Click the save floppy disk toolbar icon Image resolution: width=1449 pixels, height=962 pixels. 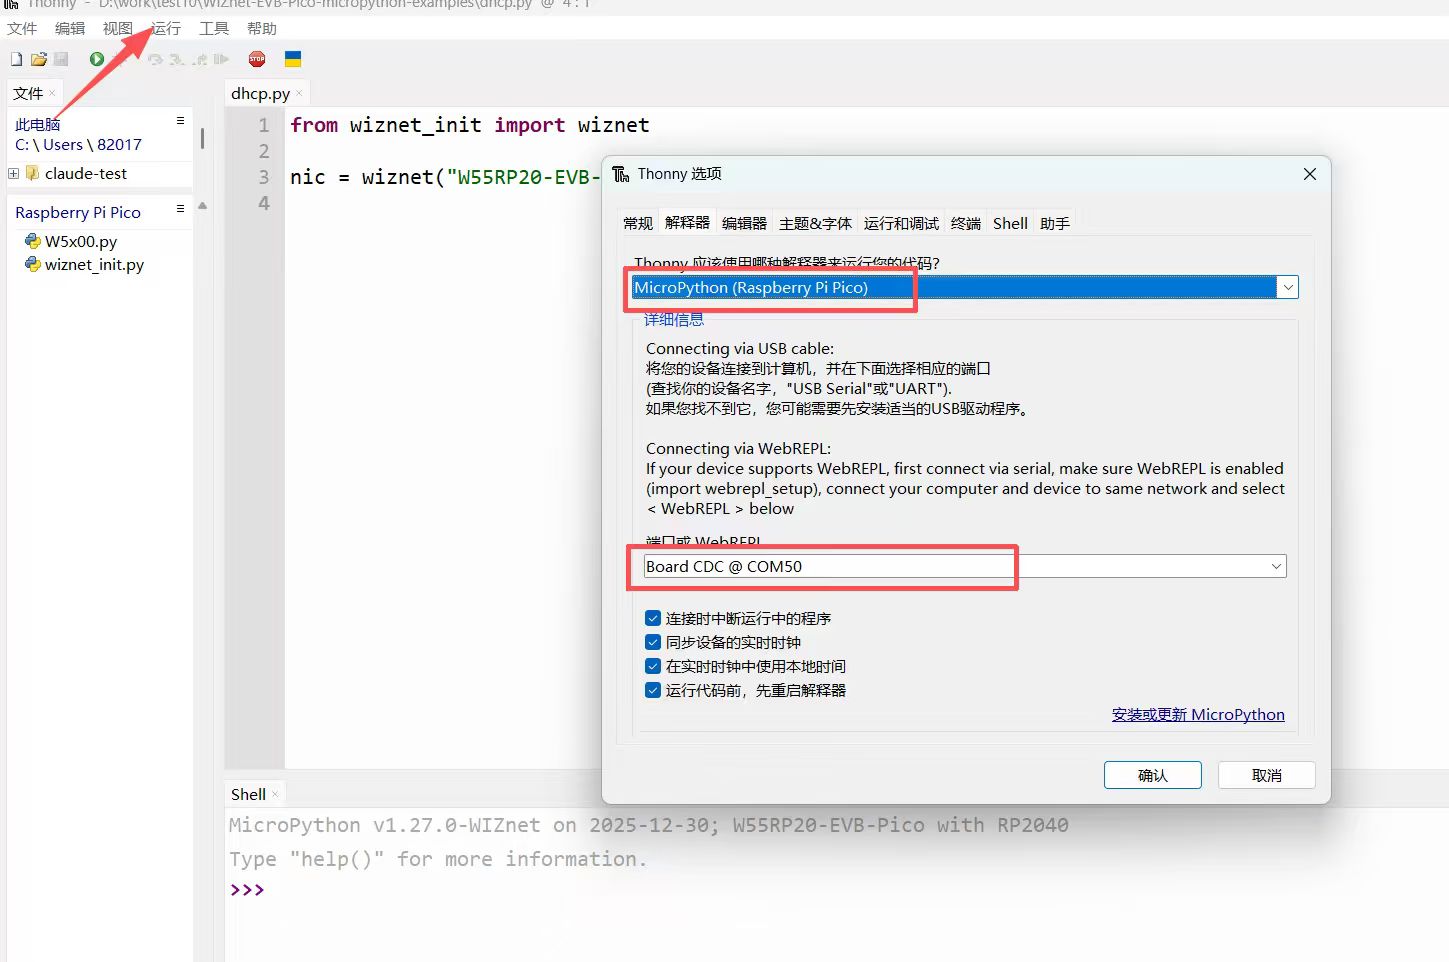click(x=61, y=60)
